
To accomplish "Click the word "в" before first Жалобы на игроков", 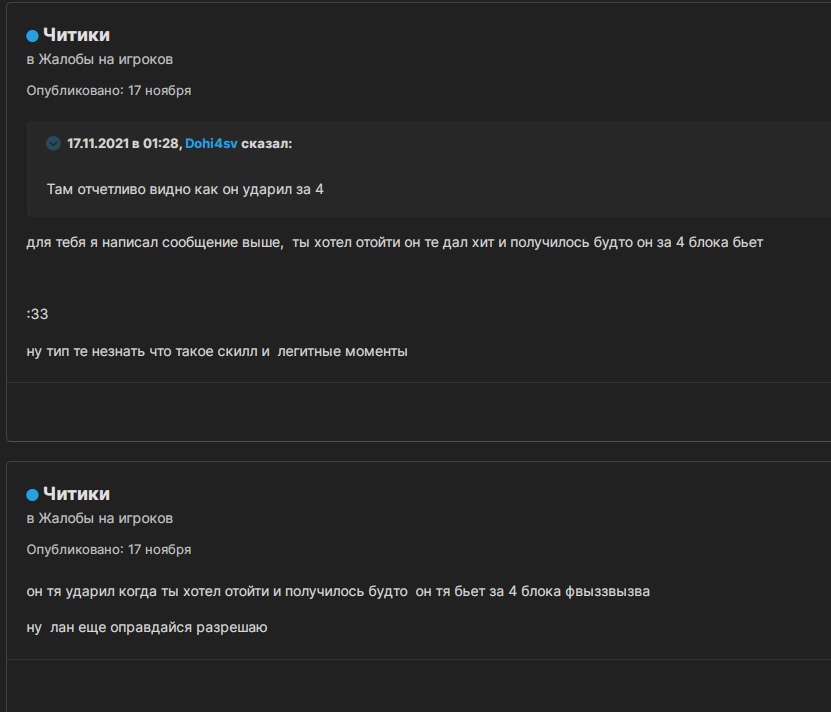I will pyautogui.click(x=30, y=60).
